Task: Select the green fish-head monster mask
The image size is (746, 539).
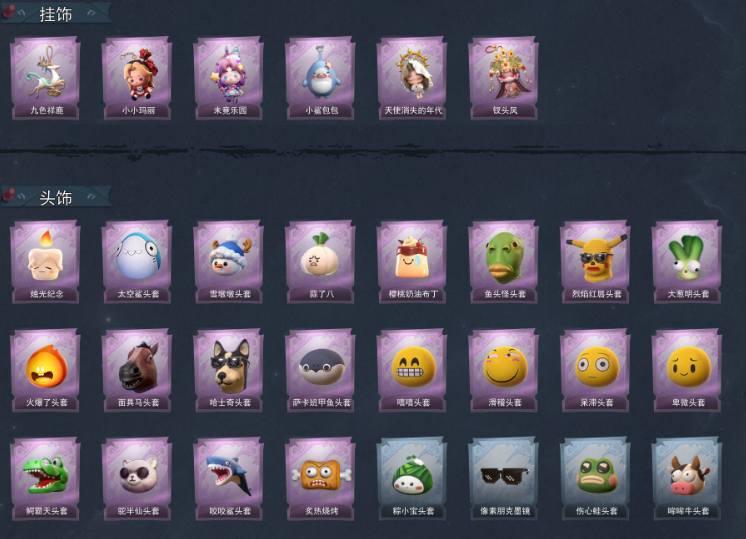Action: coord(504,262)
